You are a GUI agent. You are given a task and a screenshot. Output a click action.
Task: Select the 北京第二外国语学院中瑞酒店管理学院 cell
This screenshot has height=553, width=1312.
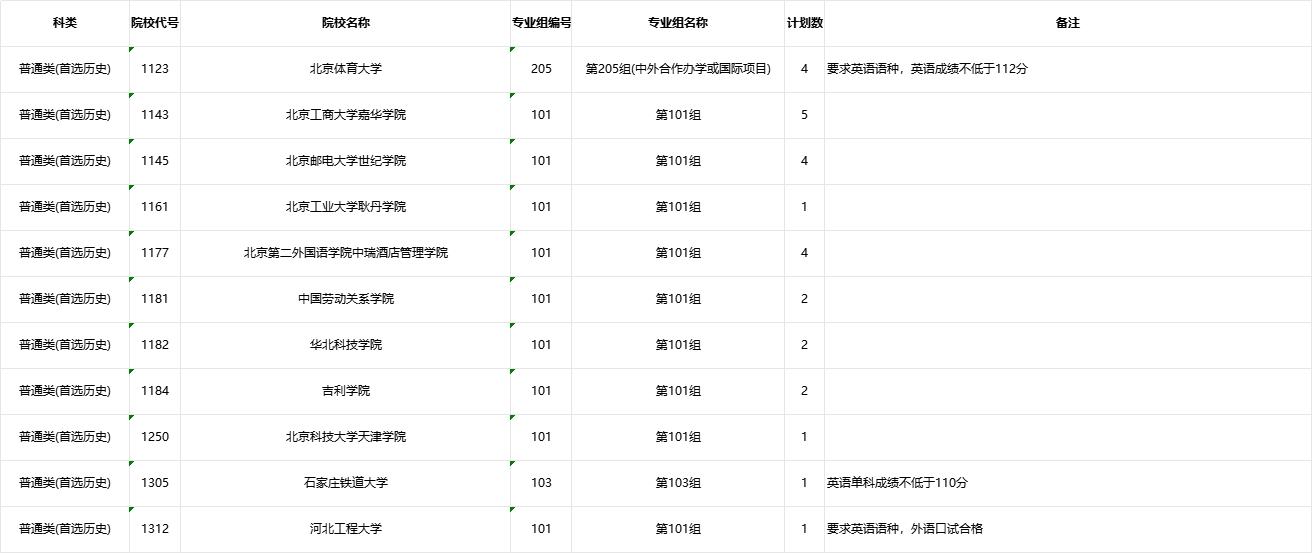click(x=345, y=253)
